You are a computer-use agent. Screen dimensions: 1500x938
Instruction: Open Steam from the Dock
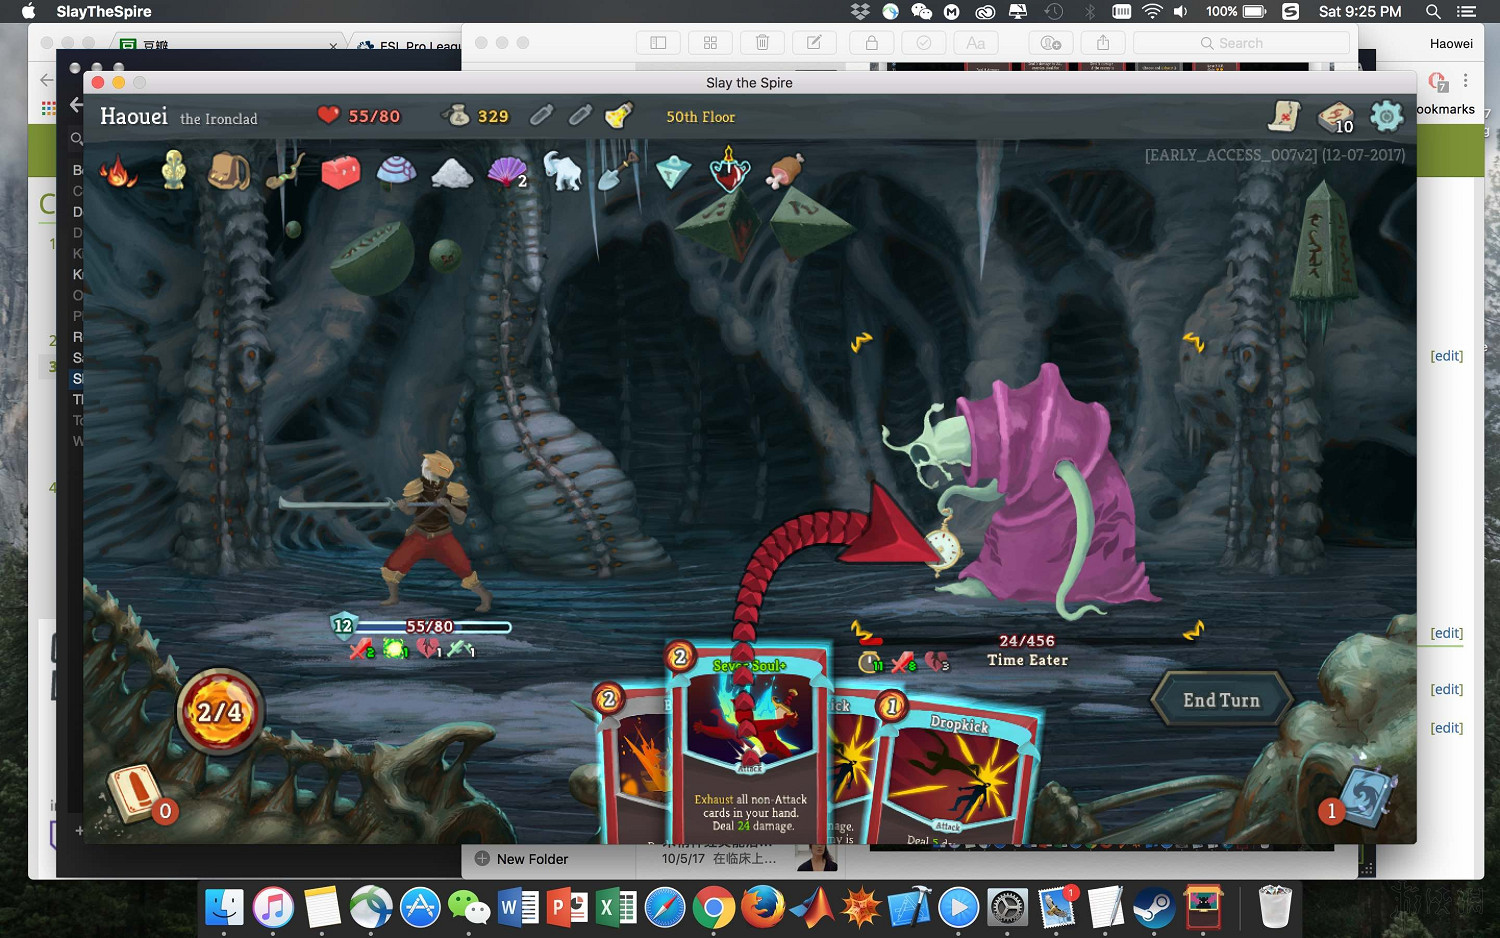click(x=1154, y=908)
